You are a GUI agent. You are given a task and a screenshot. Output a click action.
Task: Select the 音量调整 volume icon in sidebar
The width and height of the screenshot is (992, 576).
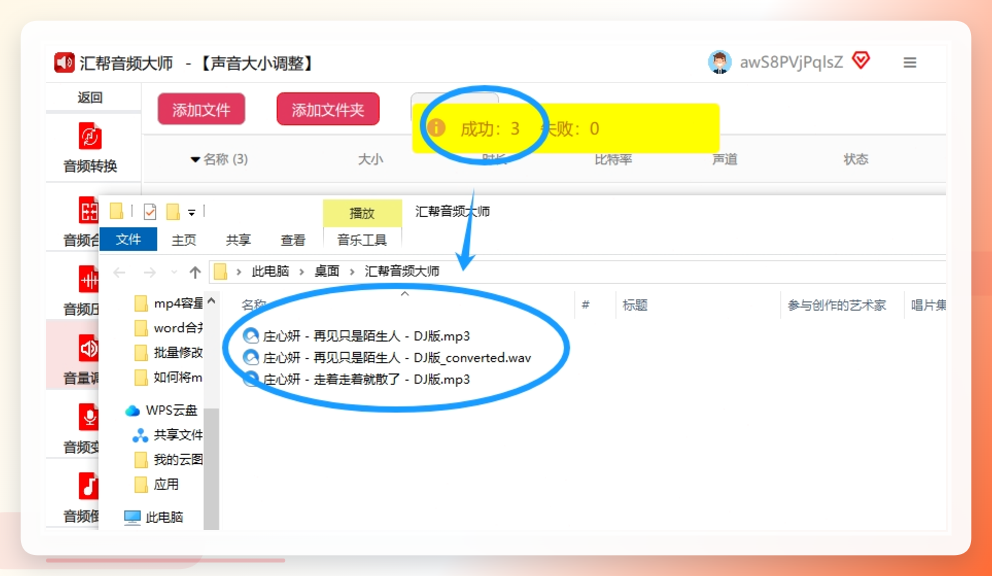click(x=87, y=347)
